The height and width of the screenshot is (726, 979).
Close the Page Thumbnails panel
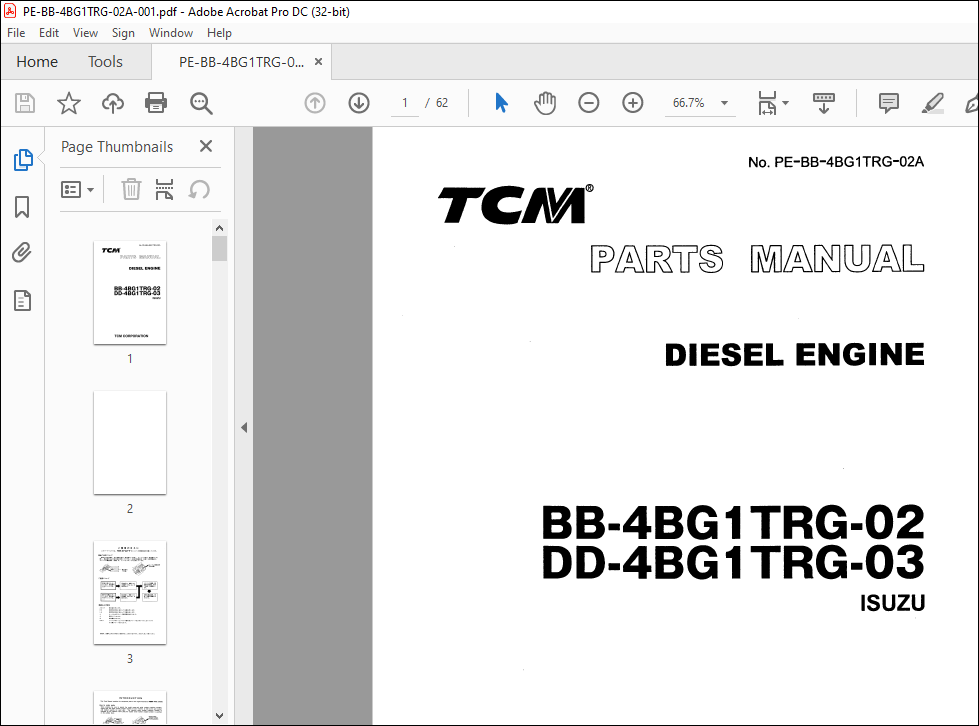pyautogui.click(x=205, y=146)
